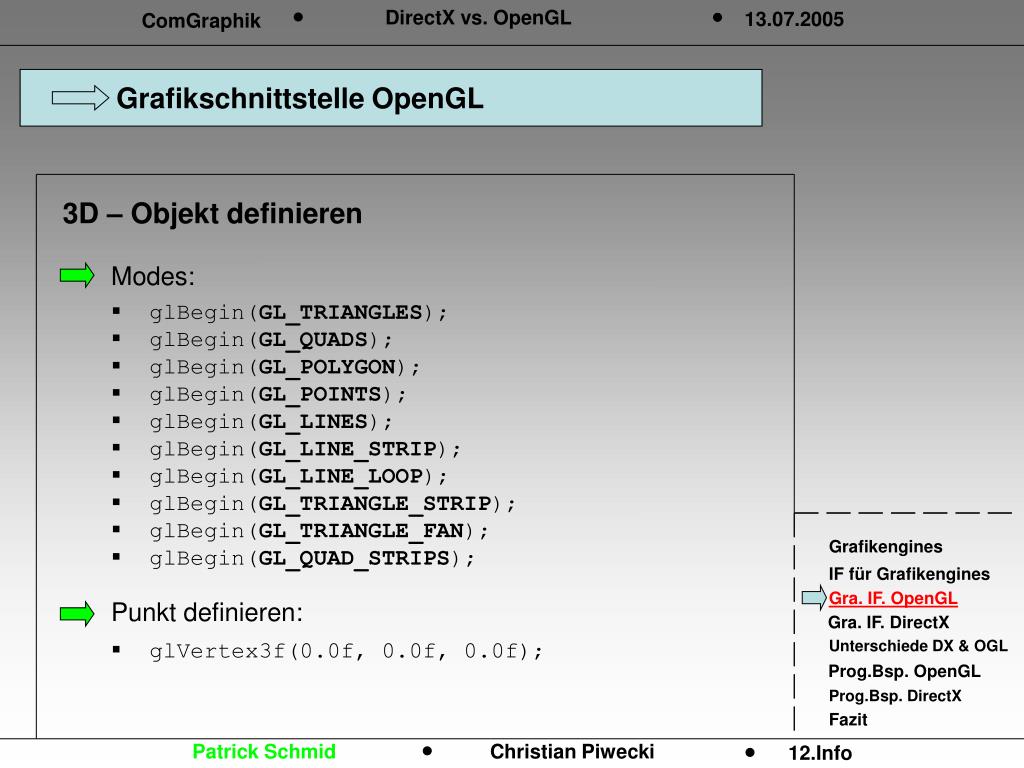Click the Grafikschnittstelle OpenGL title
The height and width of the screenshot is (768, 1024).
pos(300,99)
